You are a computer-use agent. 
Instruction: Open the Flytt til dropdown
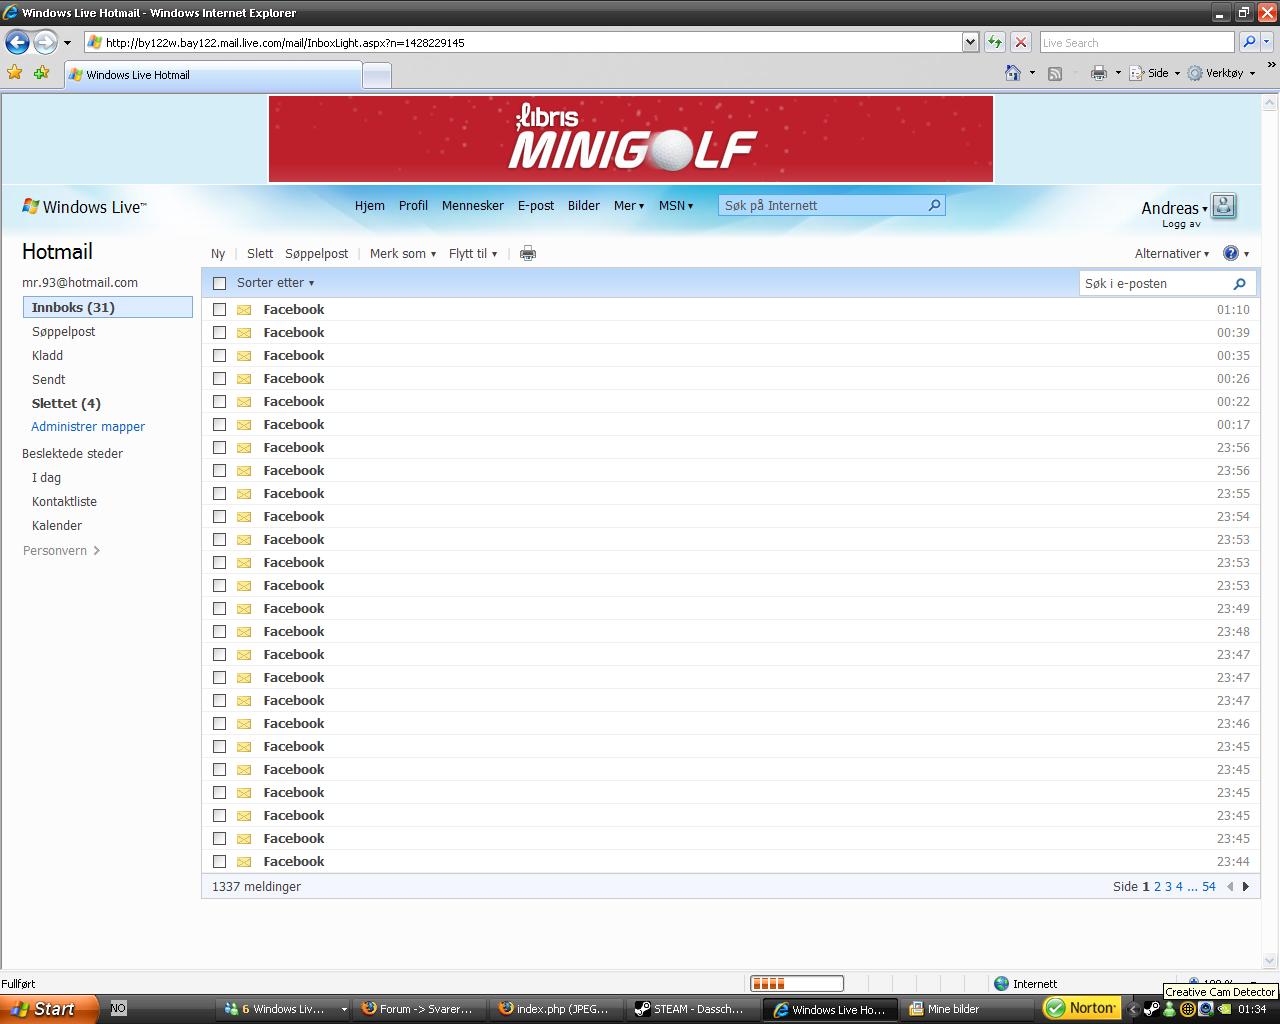pos(473,254)
